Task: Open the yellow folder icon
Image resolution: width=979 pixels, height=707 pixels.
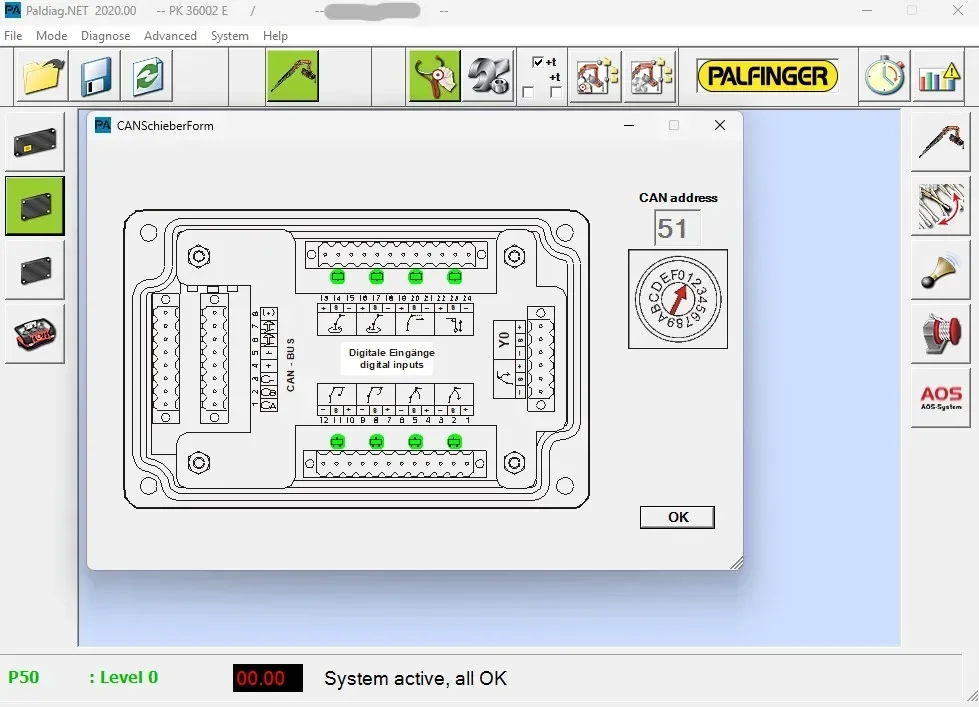Action: (x=42, y=76)
